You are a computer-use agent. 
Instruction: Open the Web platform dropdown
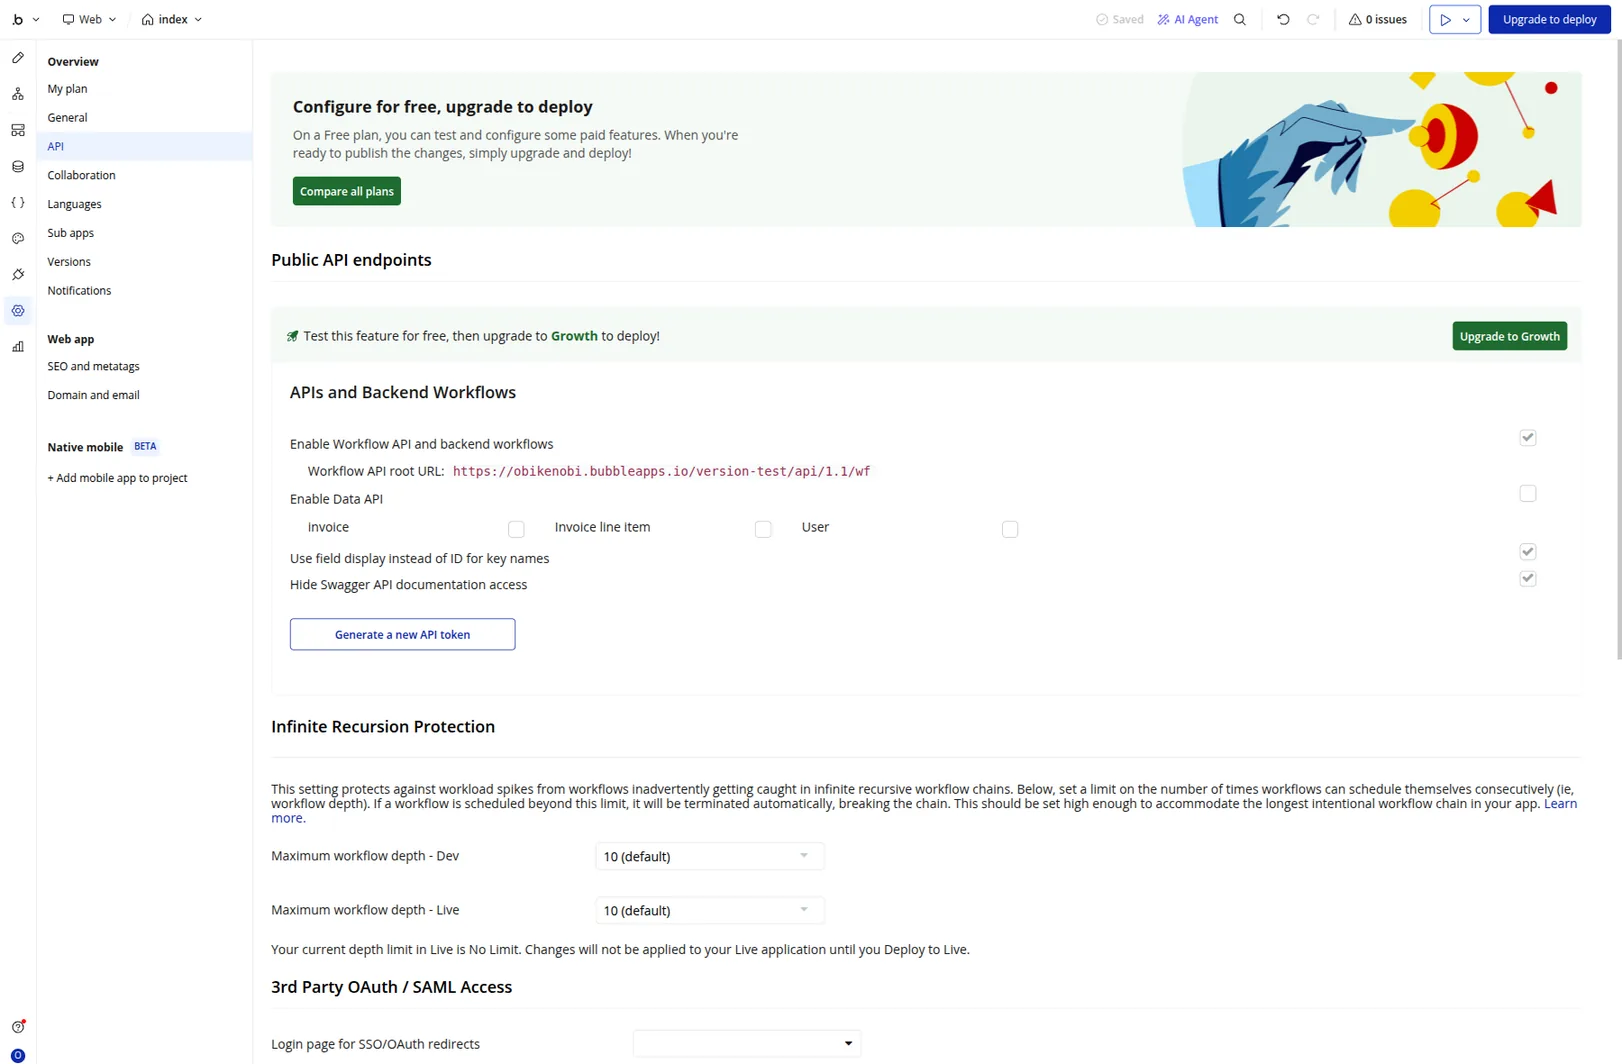click(x=89, y=19)
